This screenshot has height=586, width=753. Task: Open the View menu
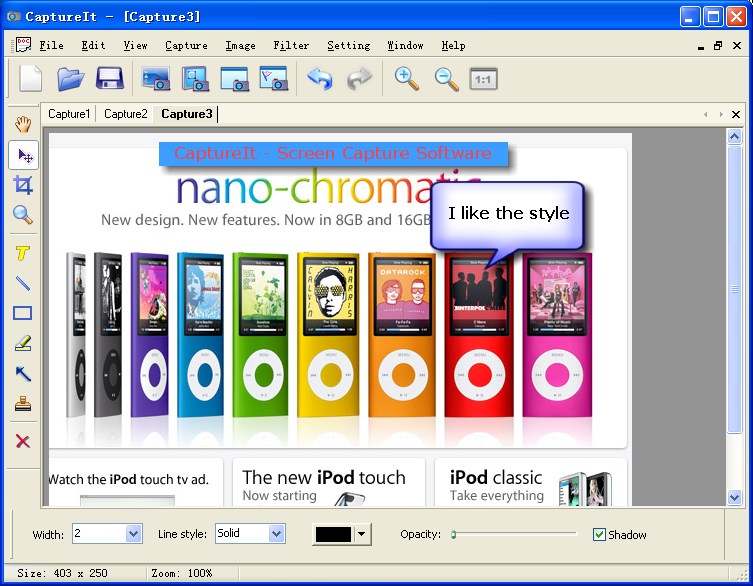point(135,45)
